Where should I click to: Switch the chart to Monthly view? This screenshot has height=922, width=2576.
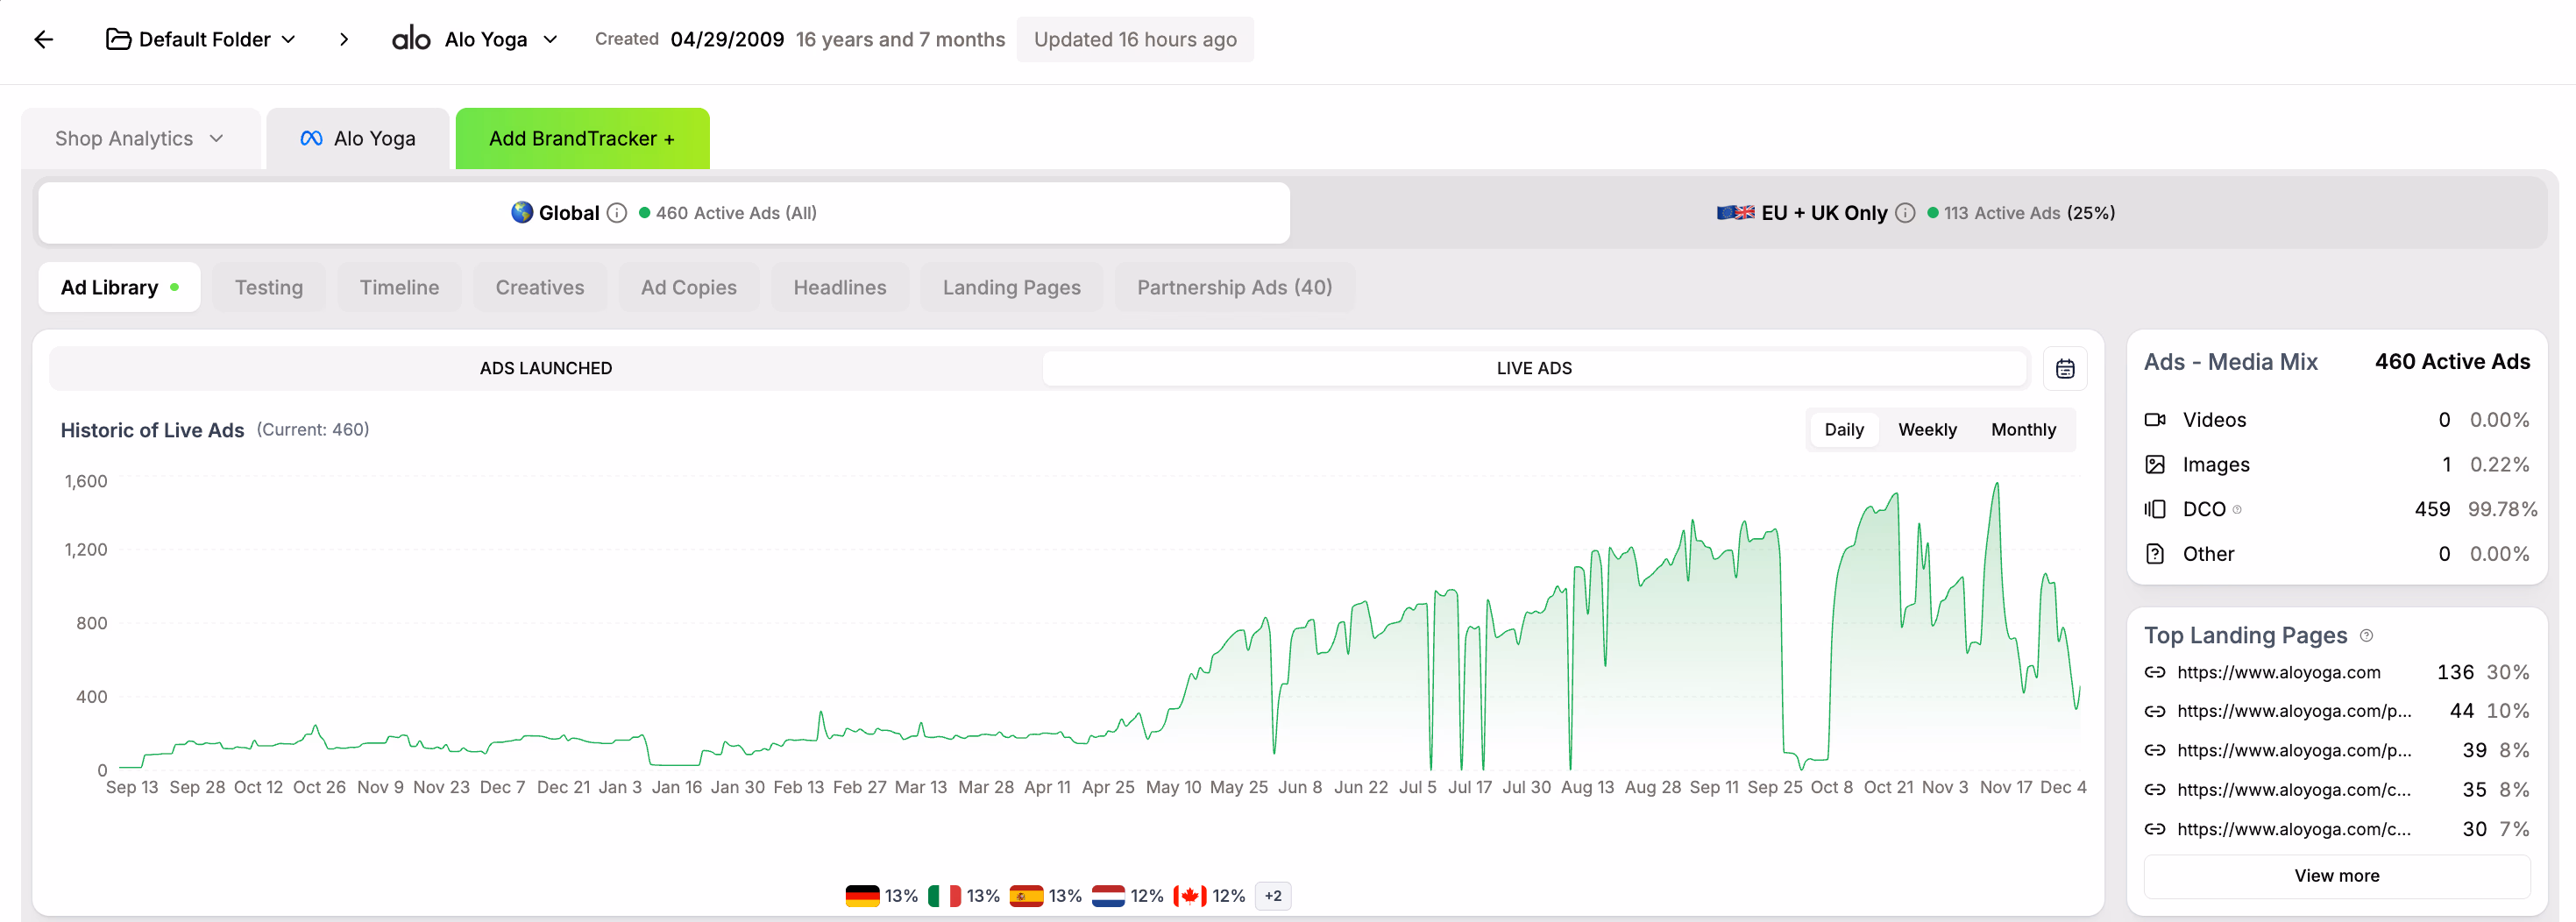coord(2023,429)
